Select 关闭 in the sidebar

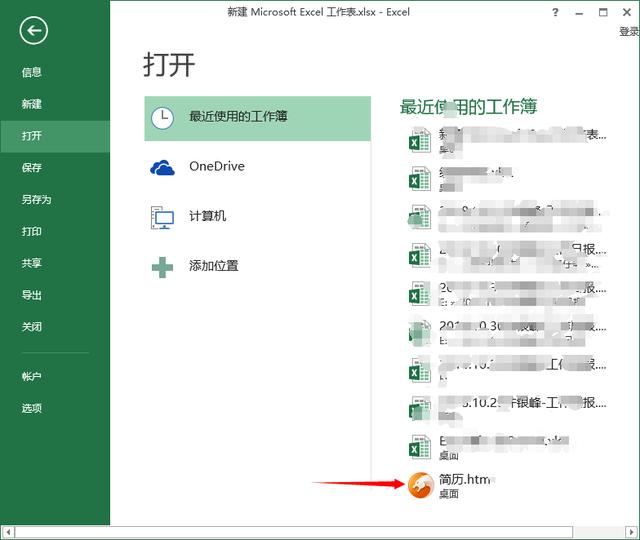pyautogui.click(x=31, y=327)
